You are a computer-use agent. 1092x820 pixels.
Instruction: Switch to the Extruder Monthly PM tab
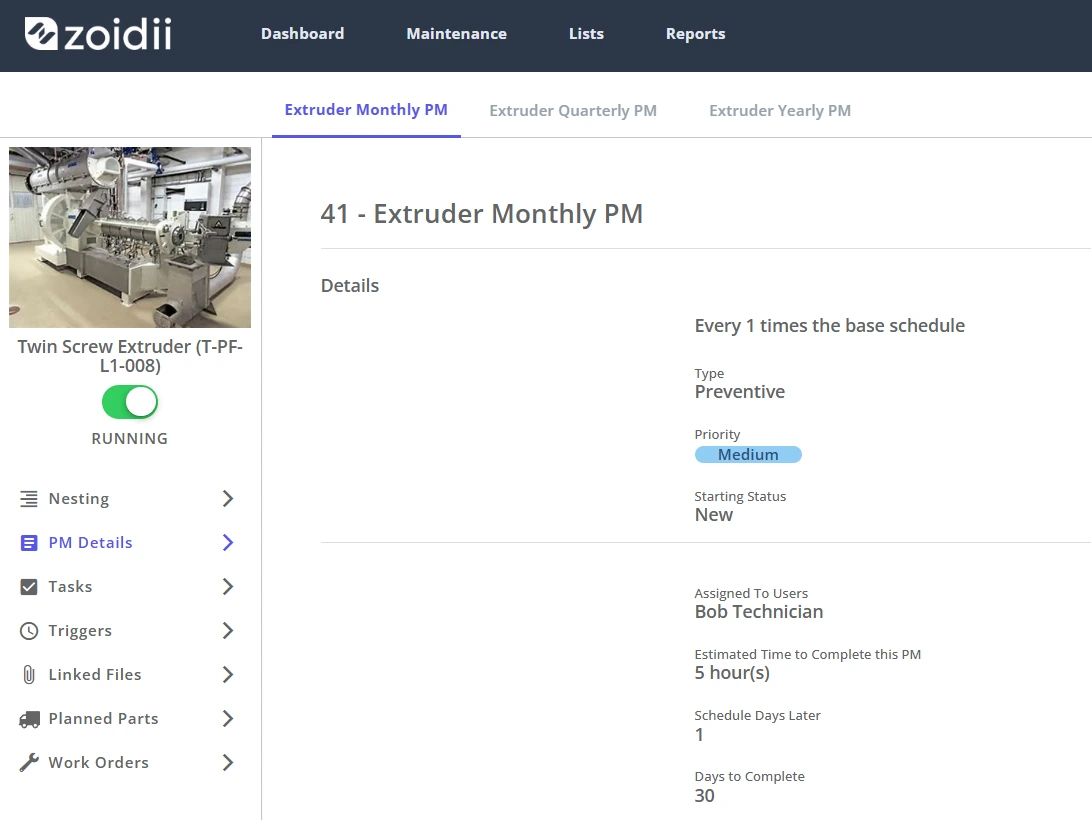click(366, 110)
